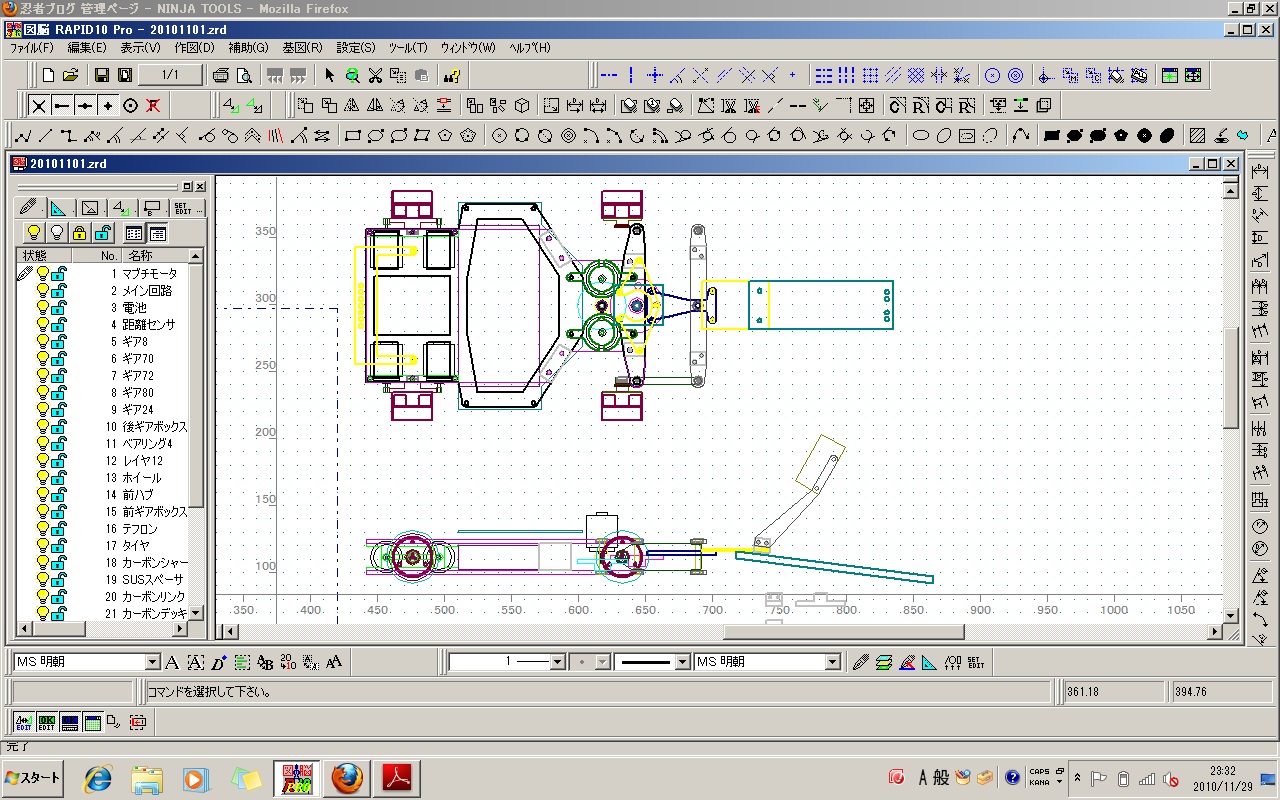Image resolution: width=1280 pixels, height=800 pixels.
Task: Open the right MS 明朝 font dropdown
Action: click(x=832, y=662)
